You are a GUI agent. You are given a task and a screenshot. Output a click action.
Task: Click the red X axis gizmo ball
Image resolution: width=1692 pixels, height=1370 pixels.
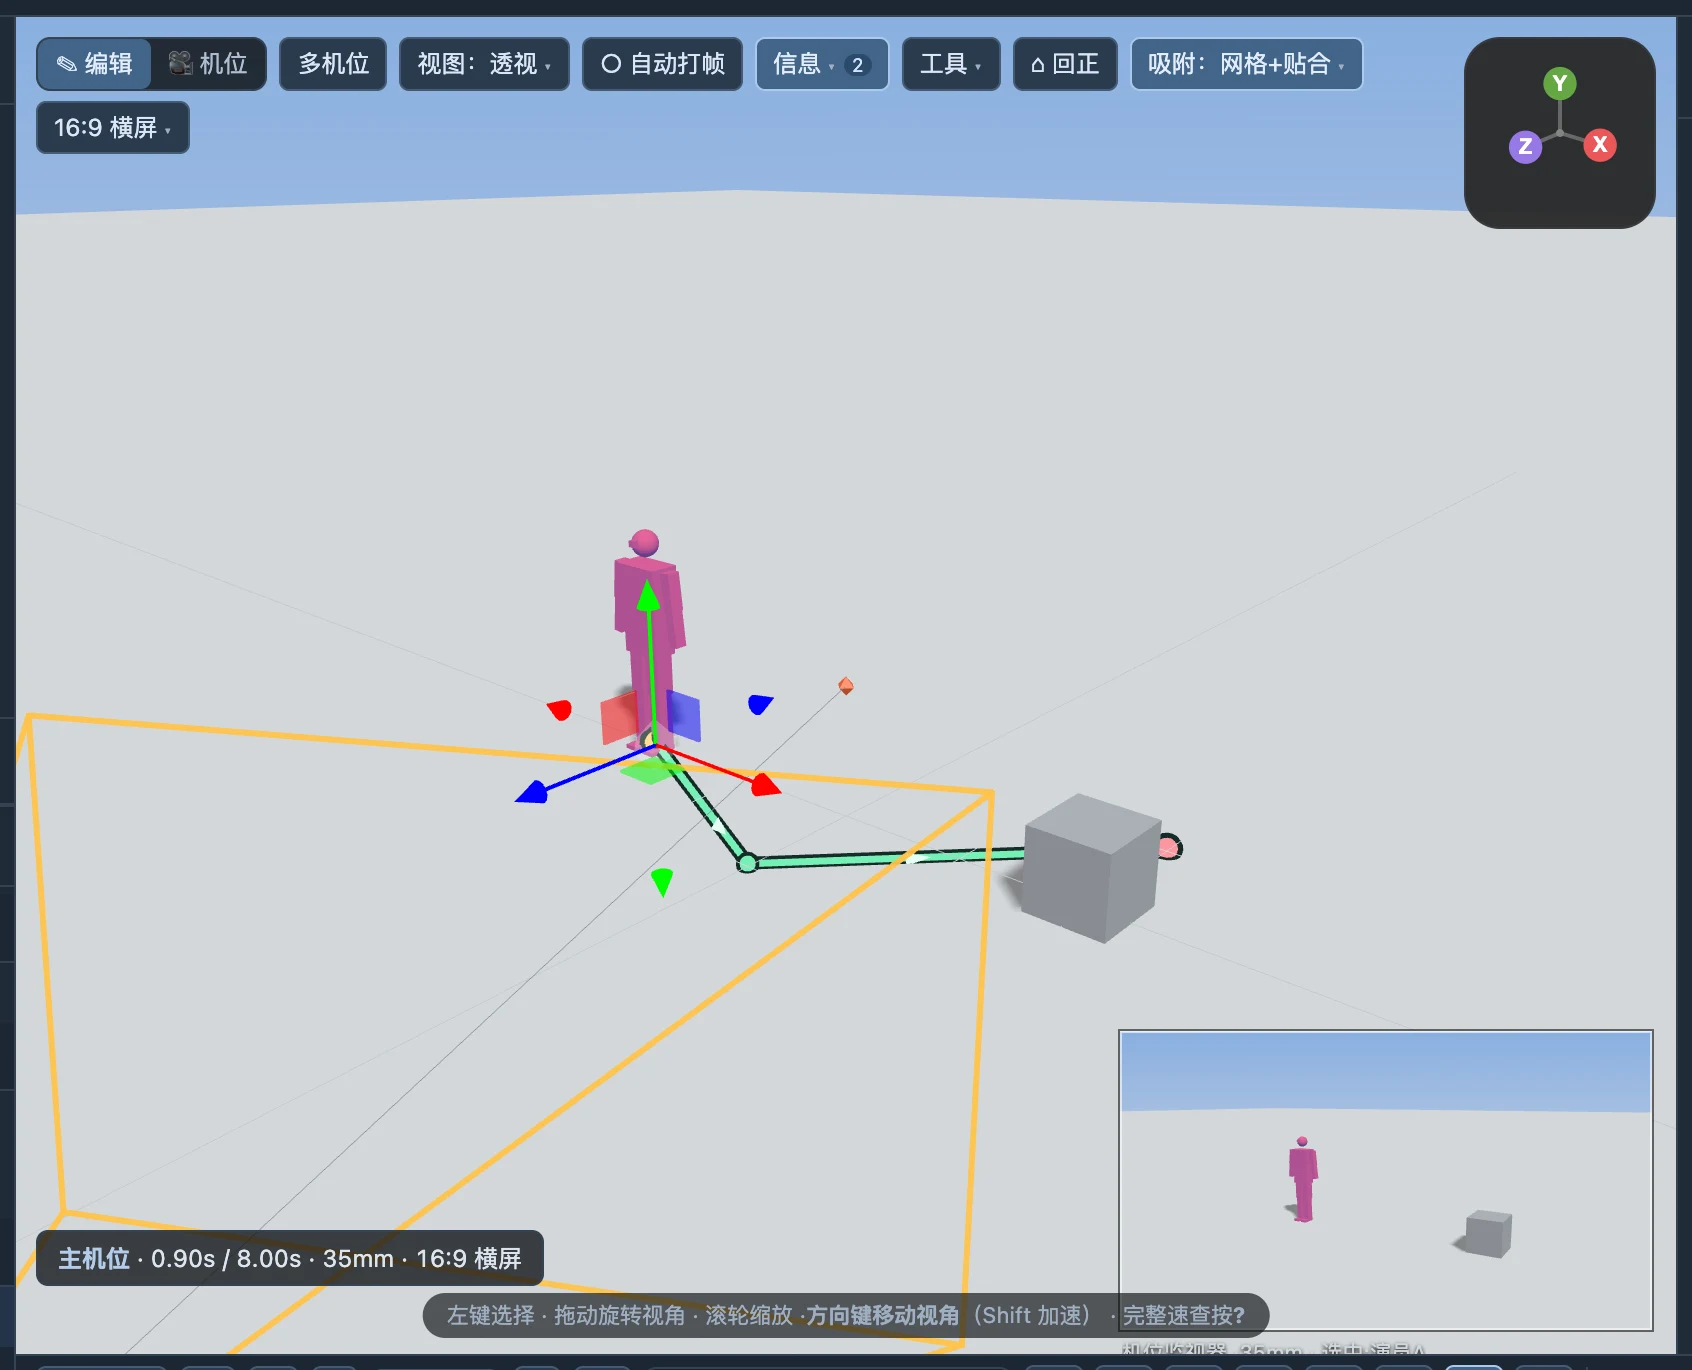pyautogui.click(x=1600, y=145)
